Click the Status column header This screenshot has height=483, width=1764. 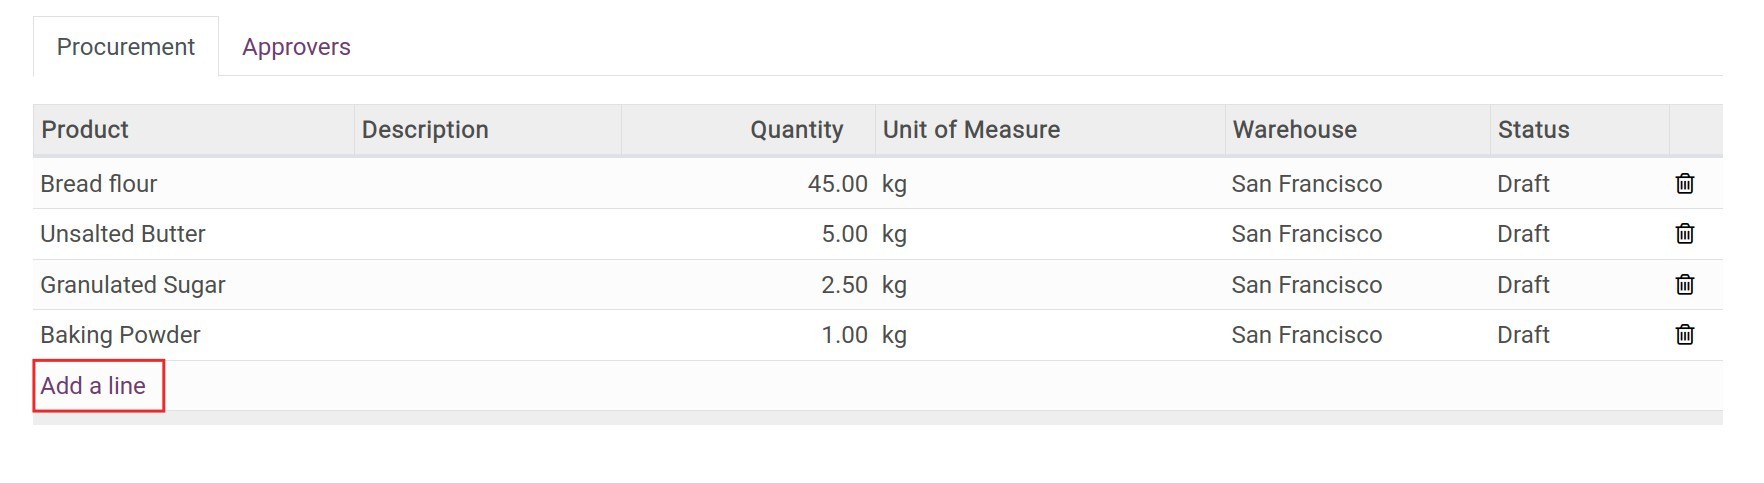[x=1533, y=130]
